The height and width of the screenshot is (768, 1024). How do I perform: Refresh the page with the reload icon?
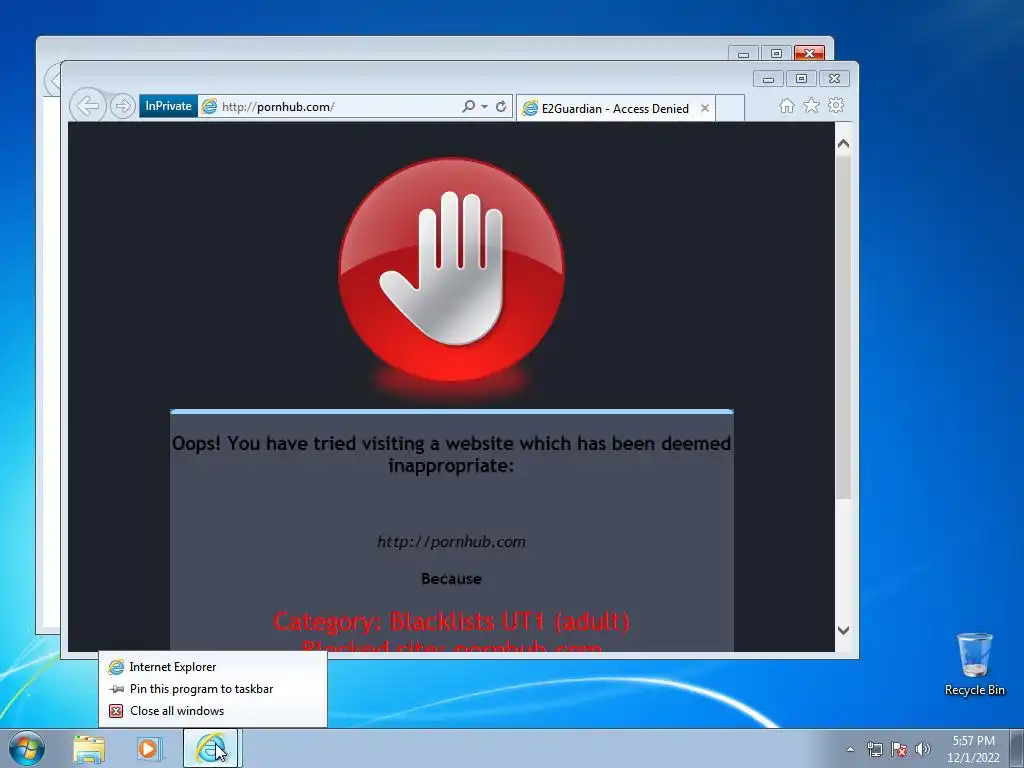(501, 106)
